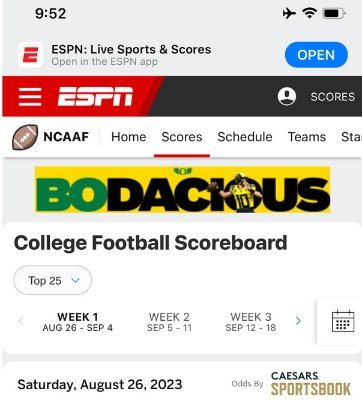Select Week 1 Aug 26 - Sep 4

pyautogui.click(x=77, y=322)
